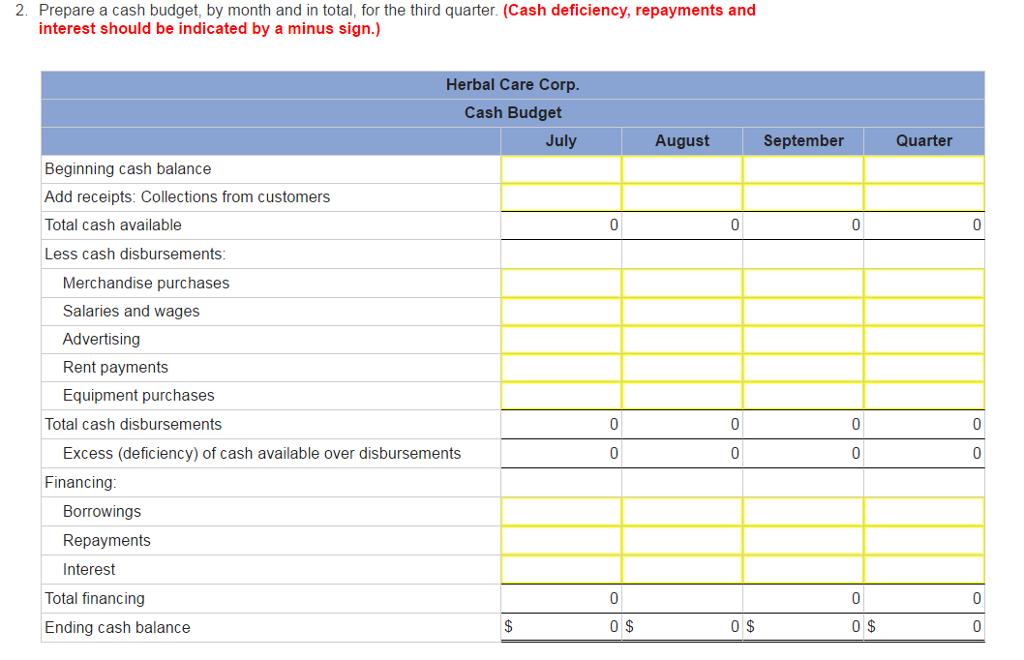Focus the September Repayments field
The height and width of the screenshot is (660, 1024).
coord(803,541)
